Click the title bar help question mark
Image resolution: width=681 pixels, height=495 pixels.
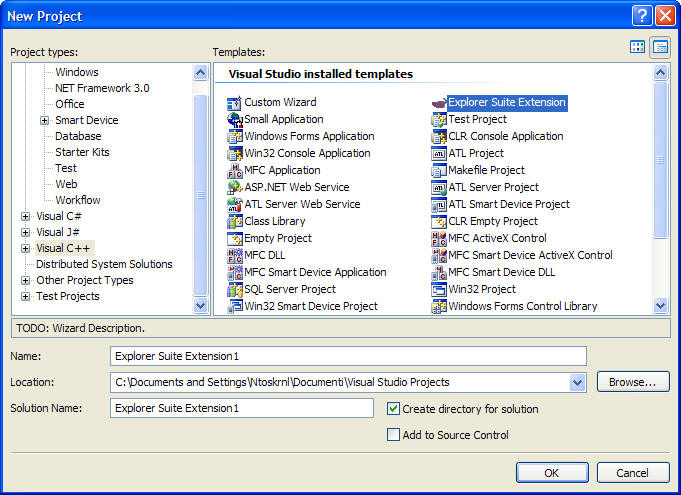point(641,15)
